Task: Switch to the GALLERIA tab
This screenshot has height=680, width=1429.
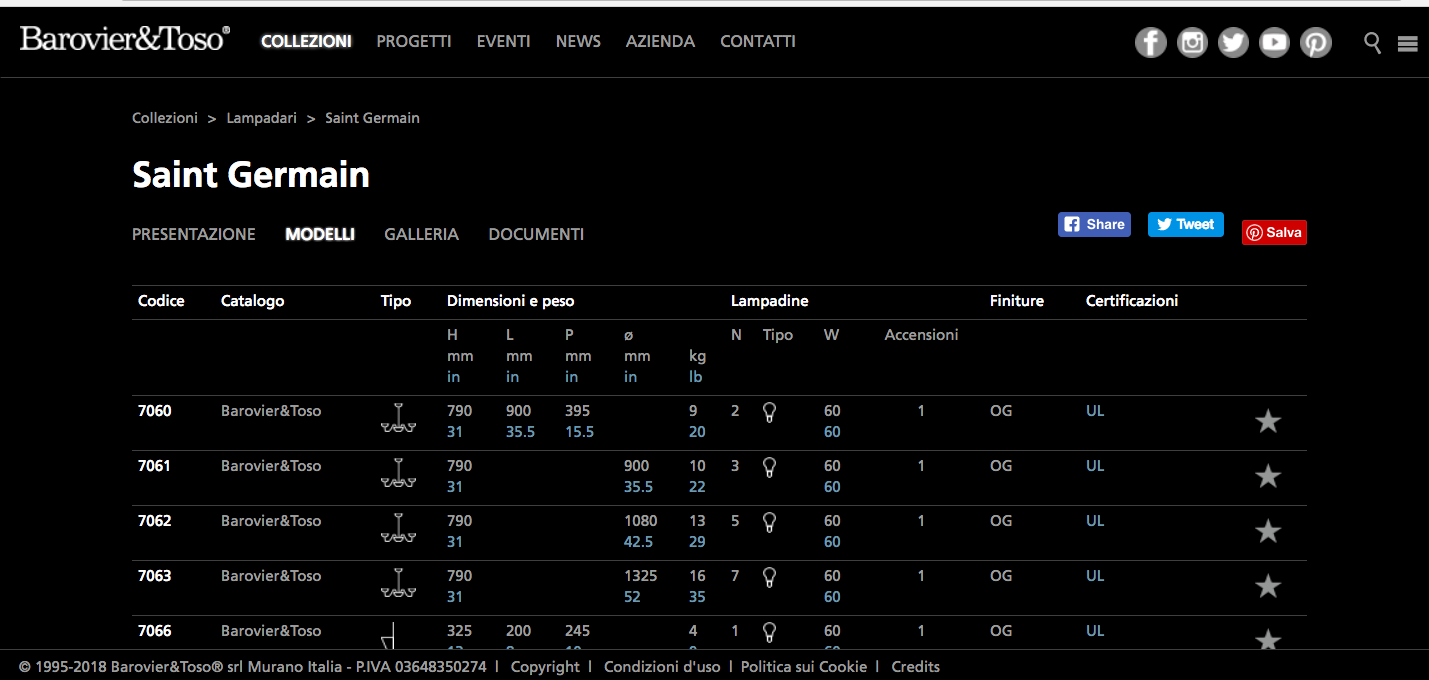Action: (421, 234)
